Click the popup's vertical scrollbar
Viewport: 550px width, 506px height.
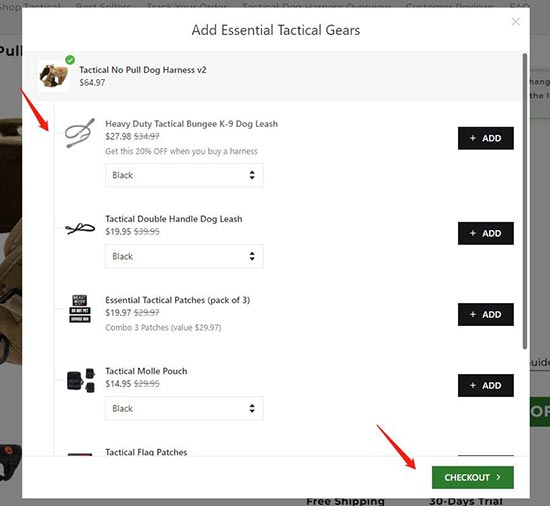(x=524, y=201)
